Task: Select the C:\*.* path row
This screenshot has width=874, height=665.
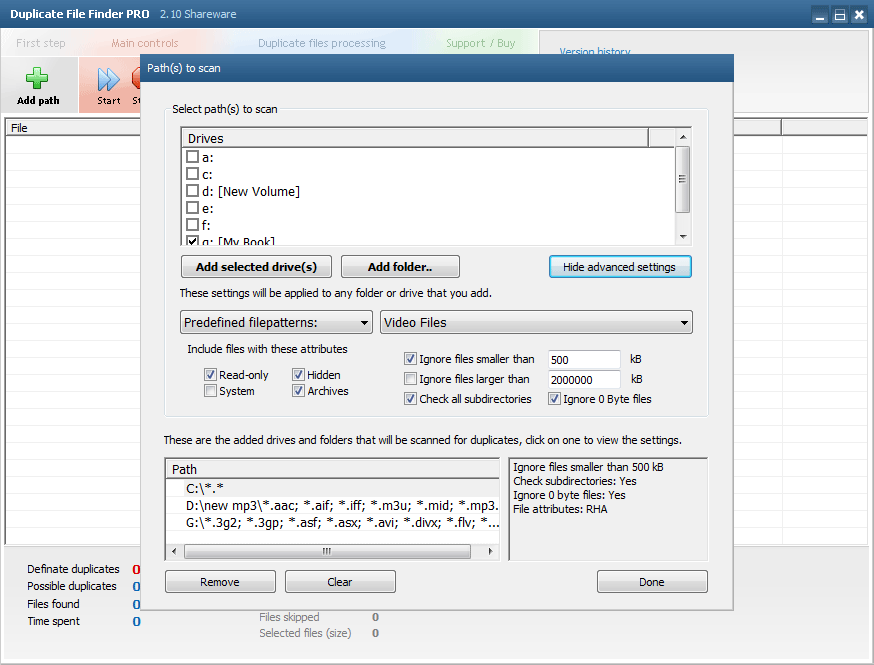Action: 332,488
